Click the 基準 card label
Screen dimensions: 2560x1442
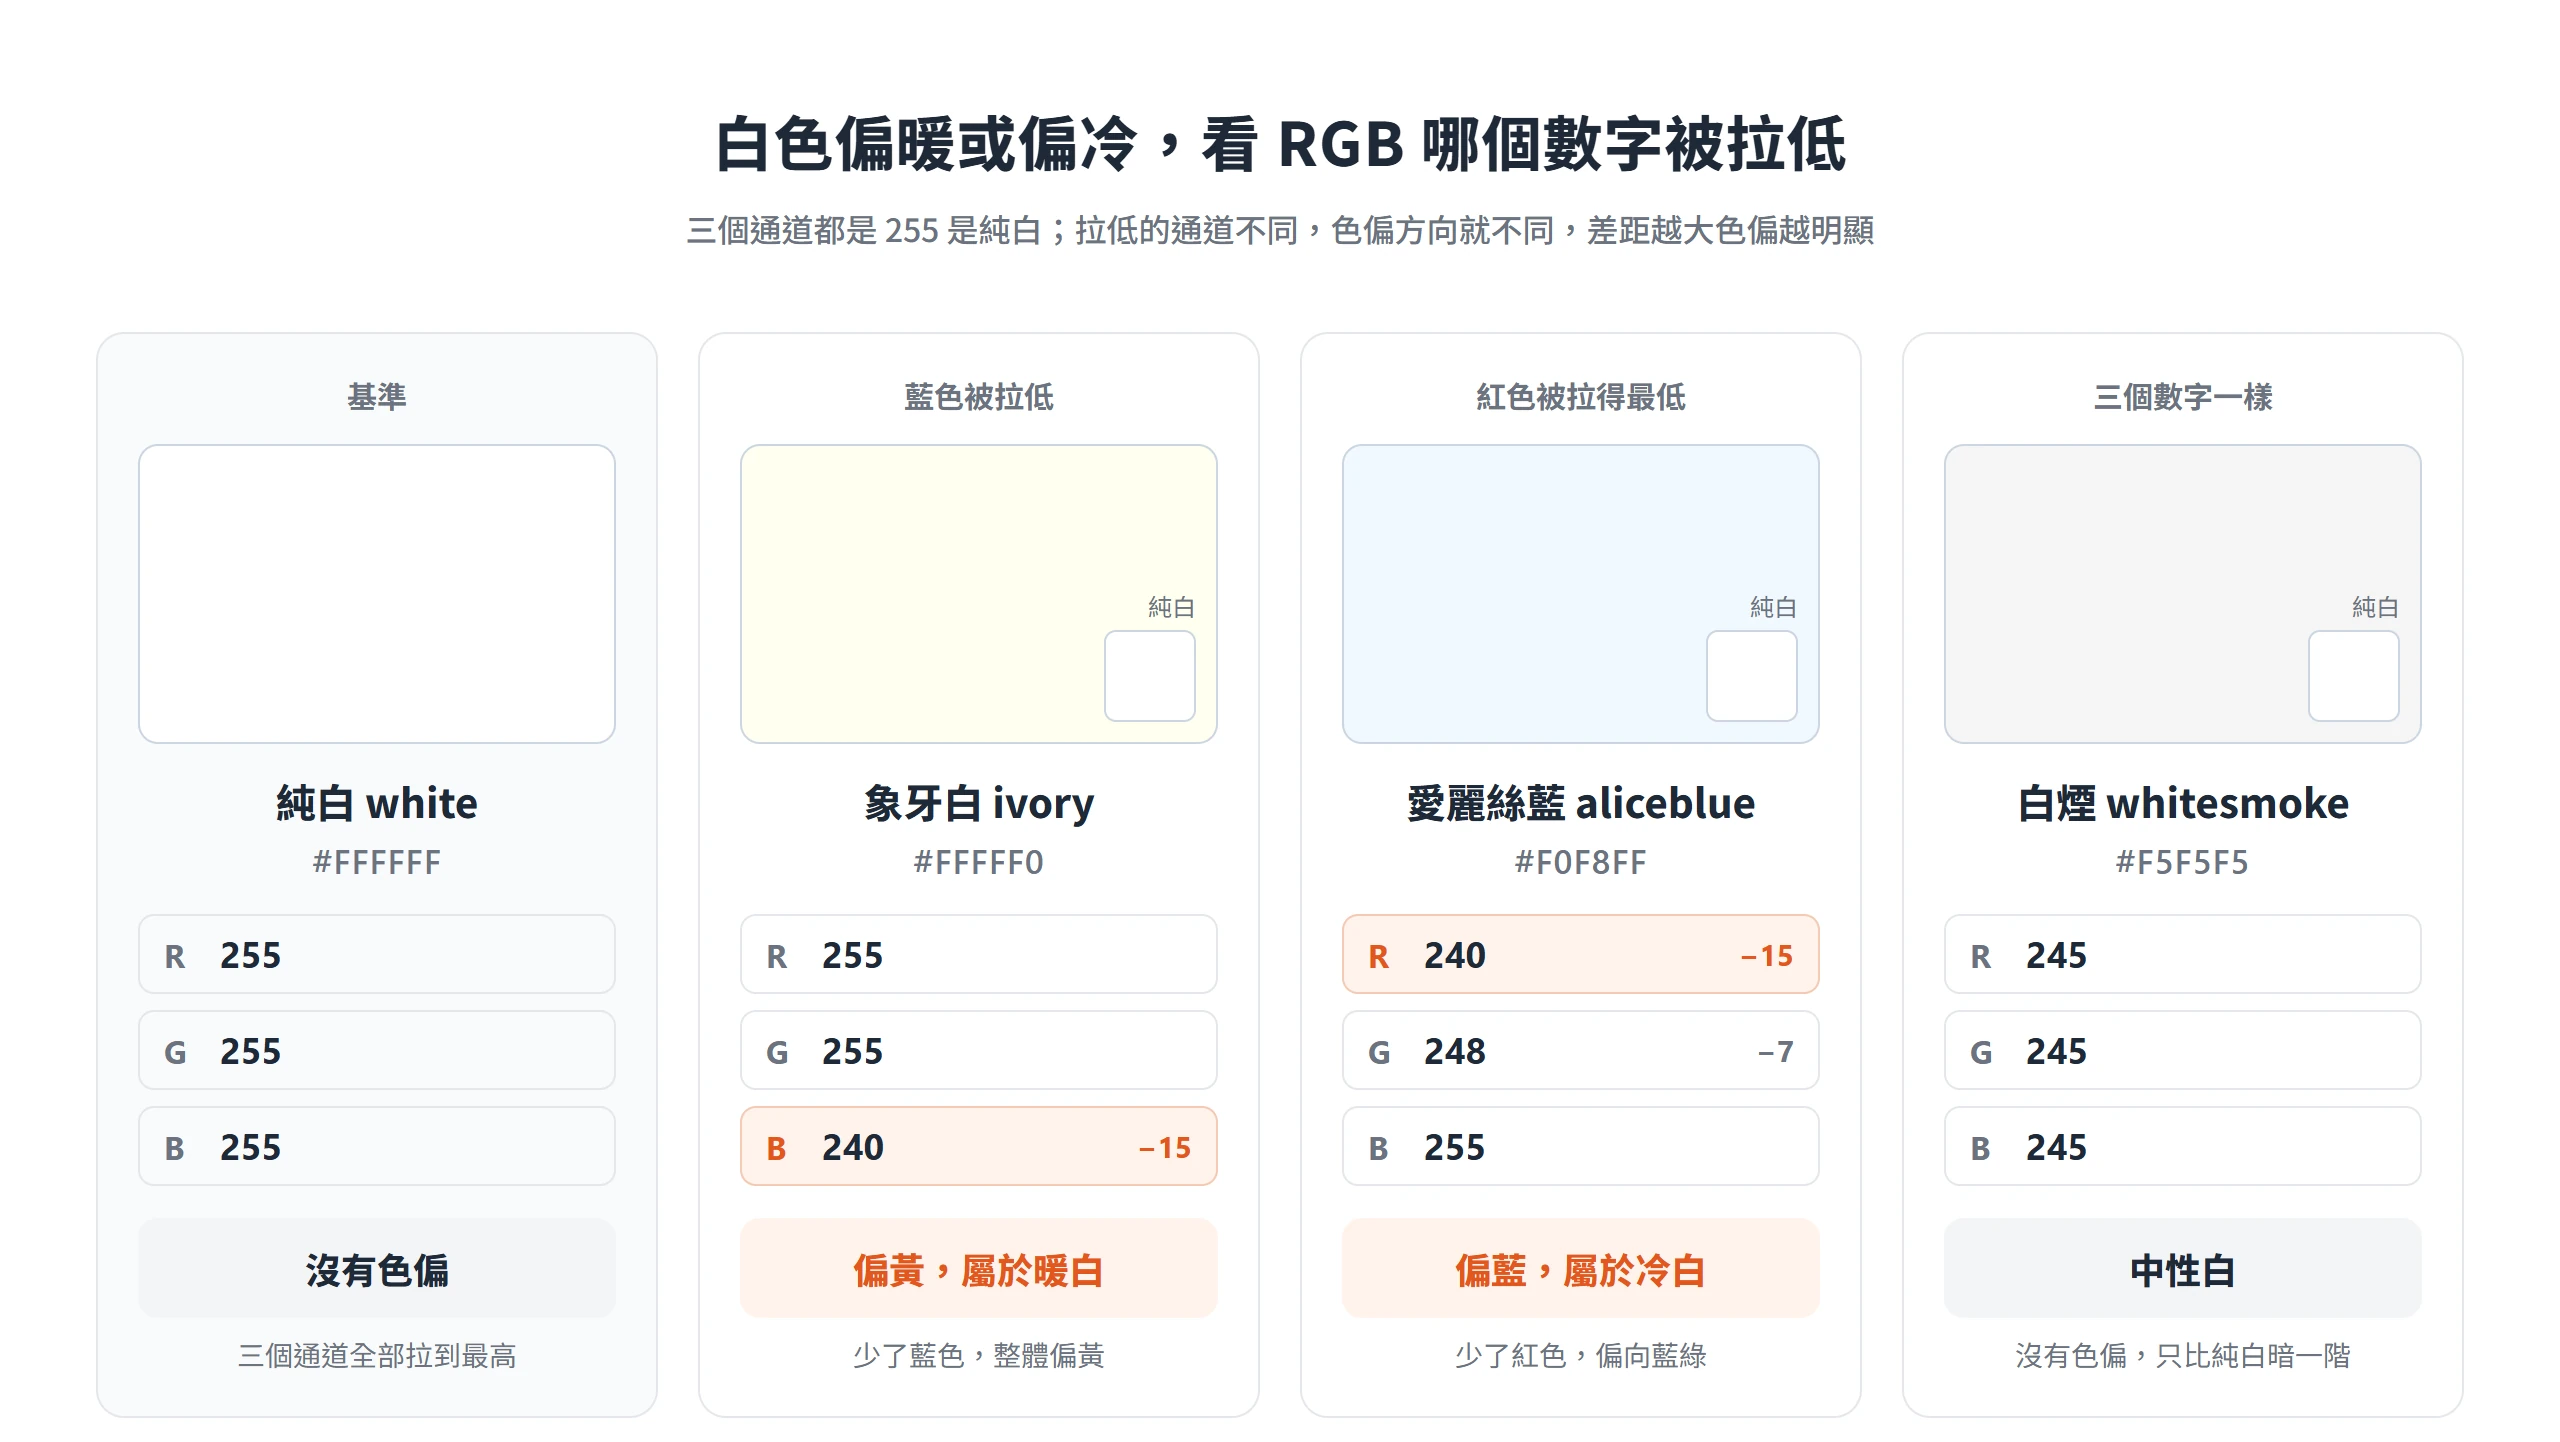[x=377, y=397]
